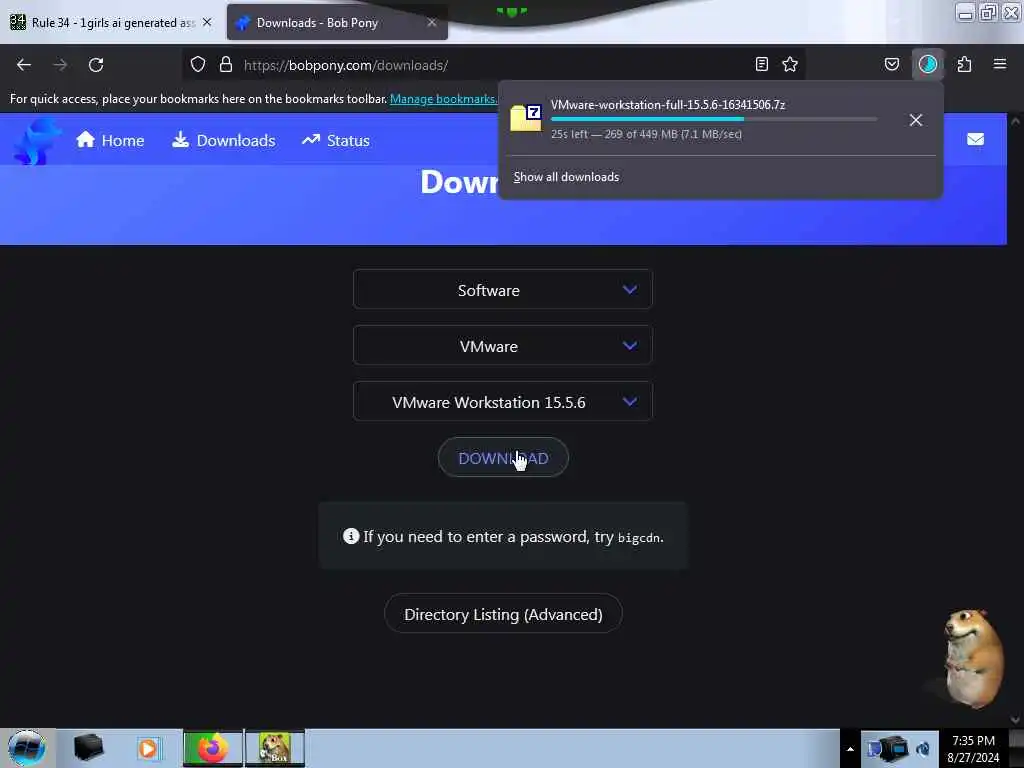Open Status in the site navigation
This screenshot has height=768, width=1024.
coord(336,140)
